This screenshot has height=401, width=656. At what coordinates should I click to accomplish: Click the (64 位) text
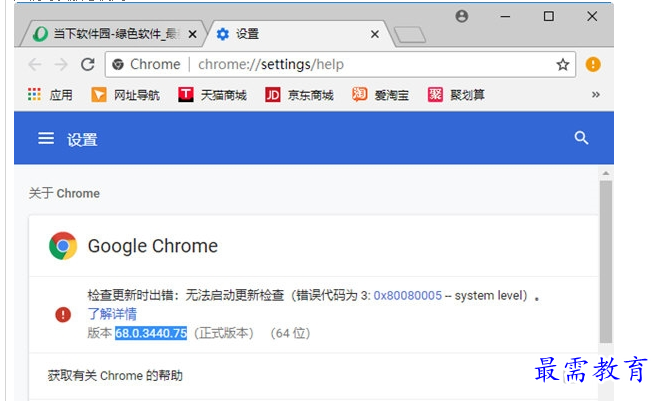(x=290, y=333)
